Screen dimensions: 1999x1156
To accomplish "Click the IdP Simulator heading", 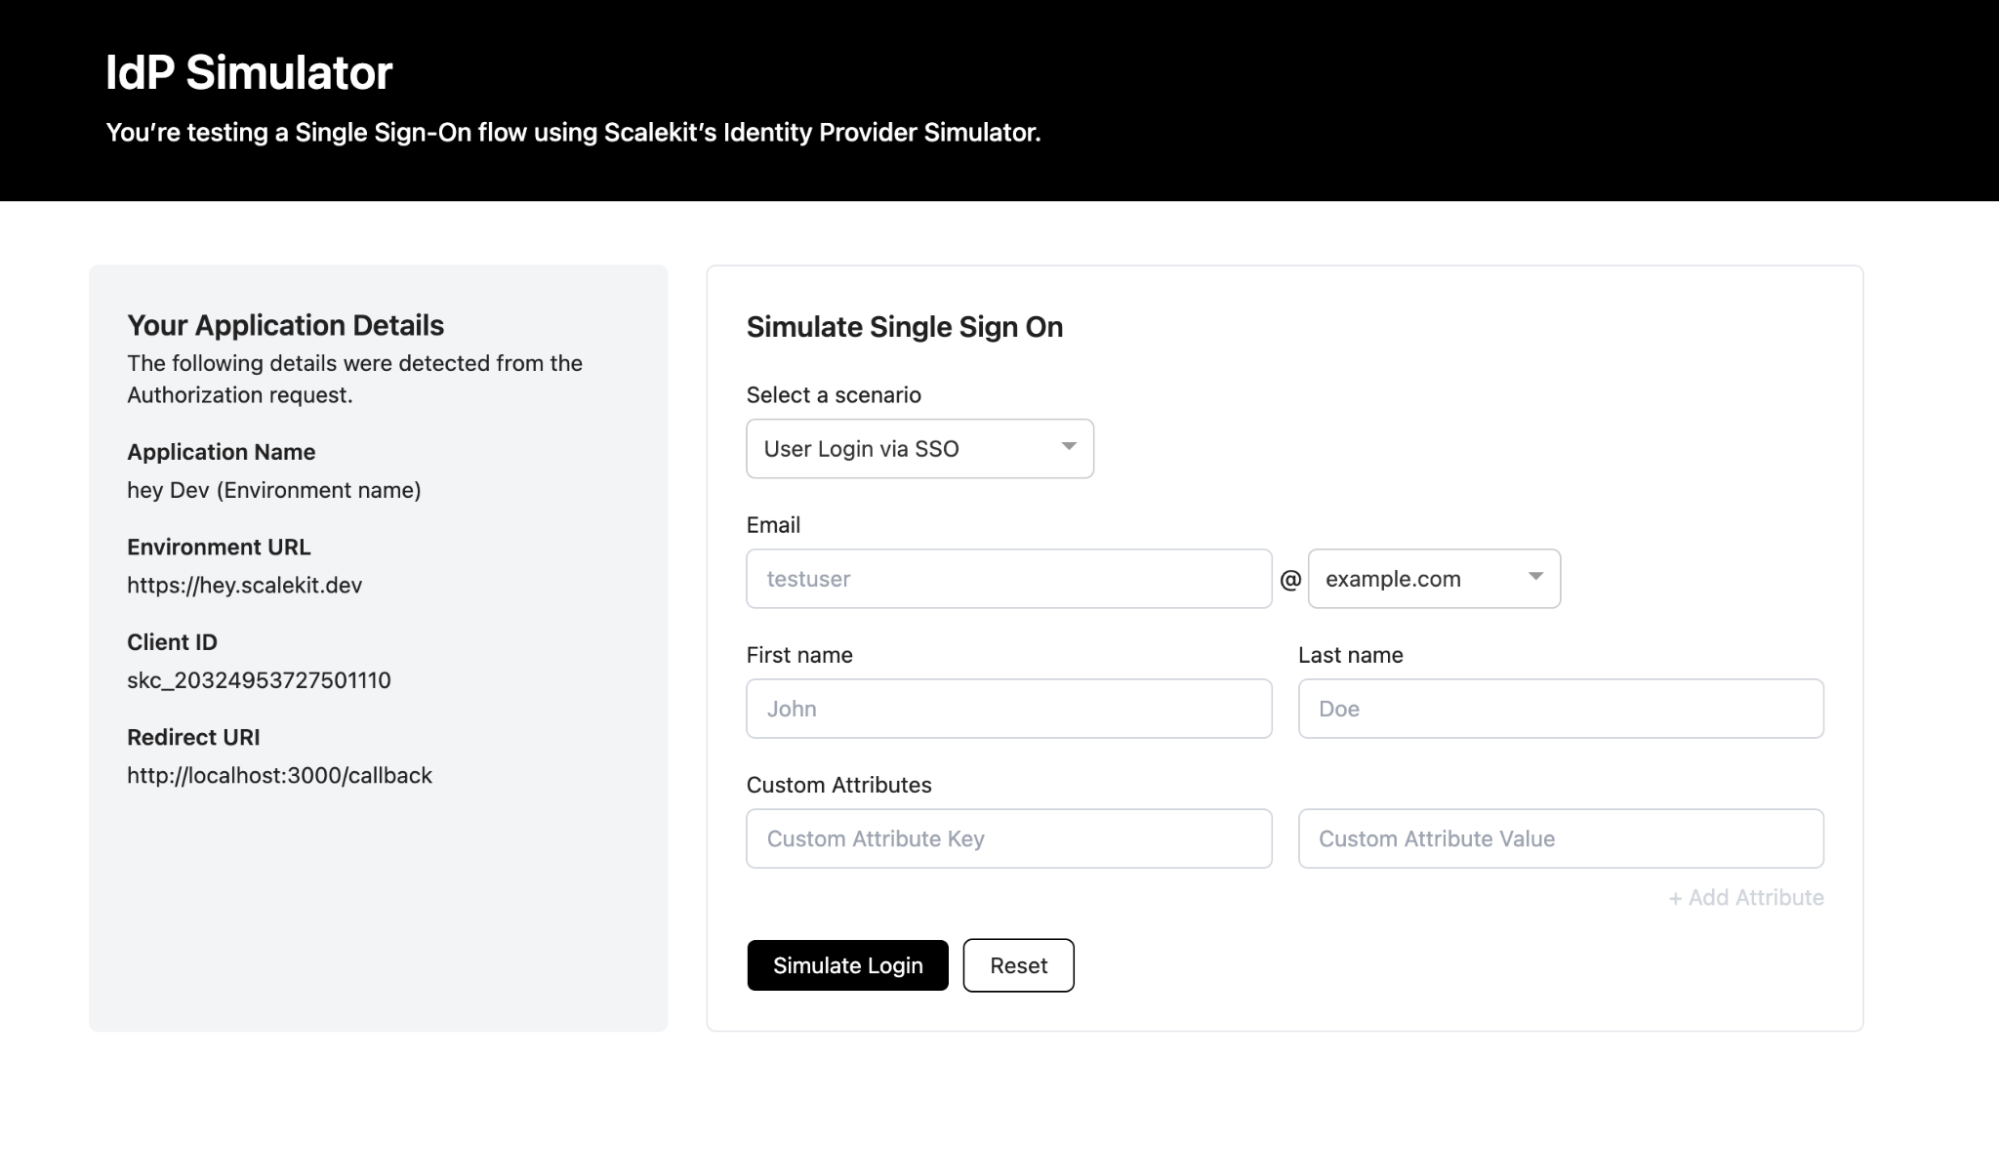I will (x=249, y=73).
